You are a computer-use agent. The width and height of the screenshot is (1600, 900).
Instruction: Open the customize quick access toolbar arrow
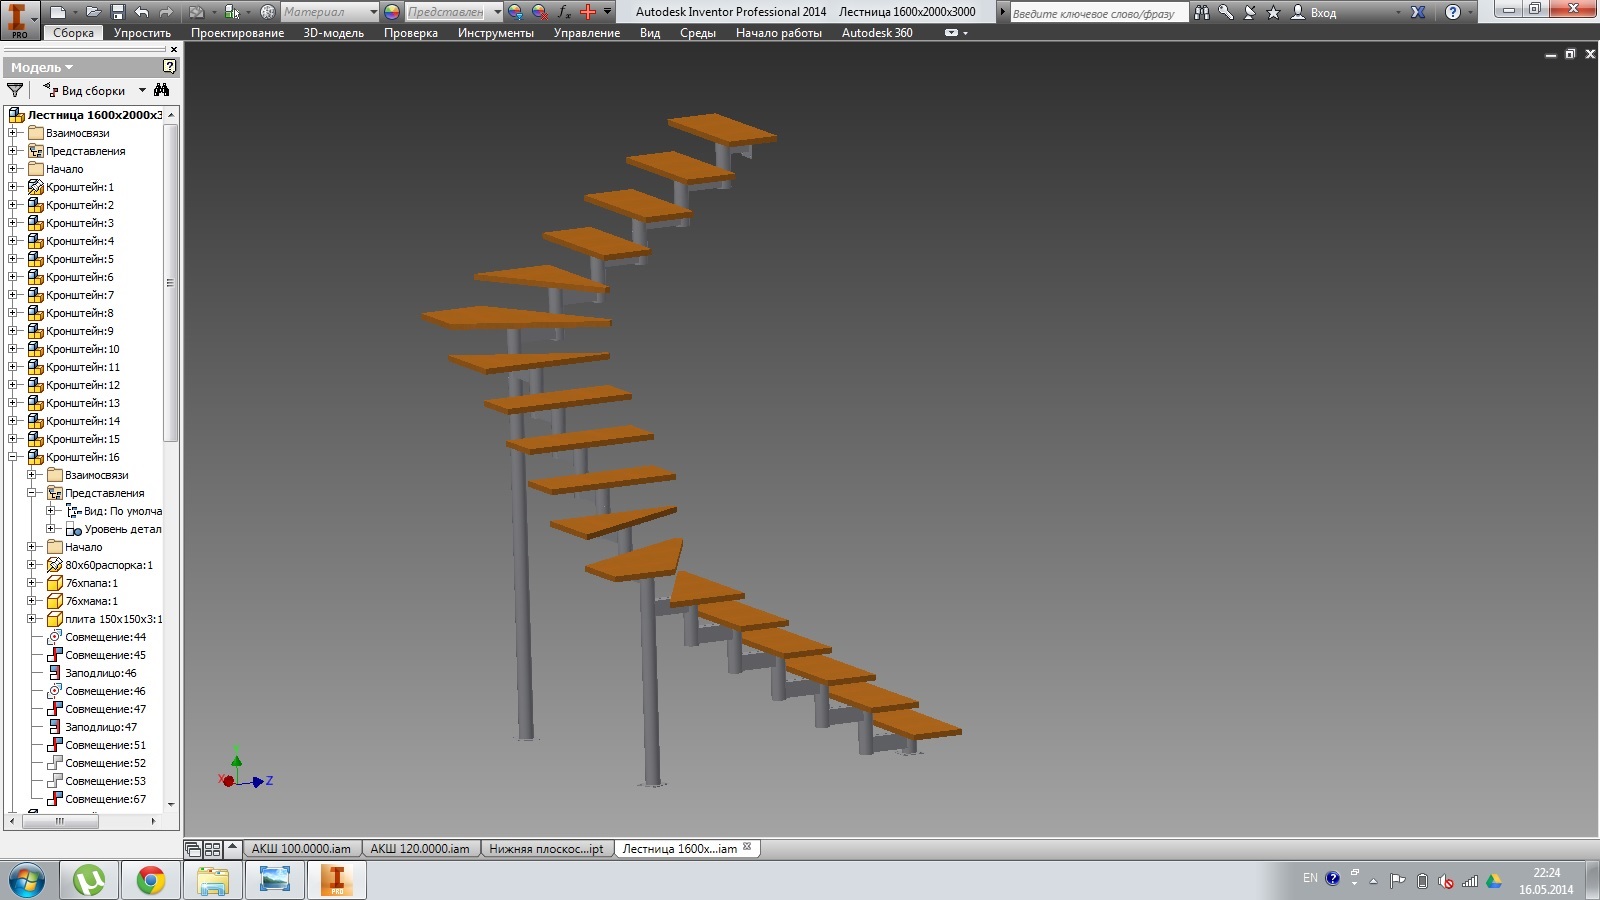tap(608, 12)
